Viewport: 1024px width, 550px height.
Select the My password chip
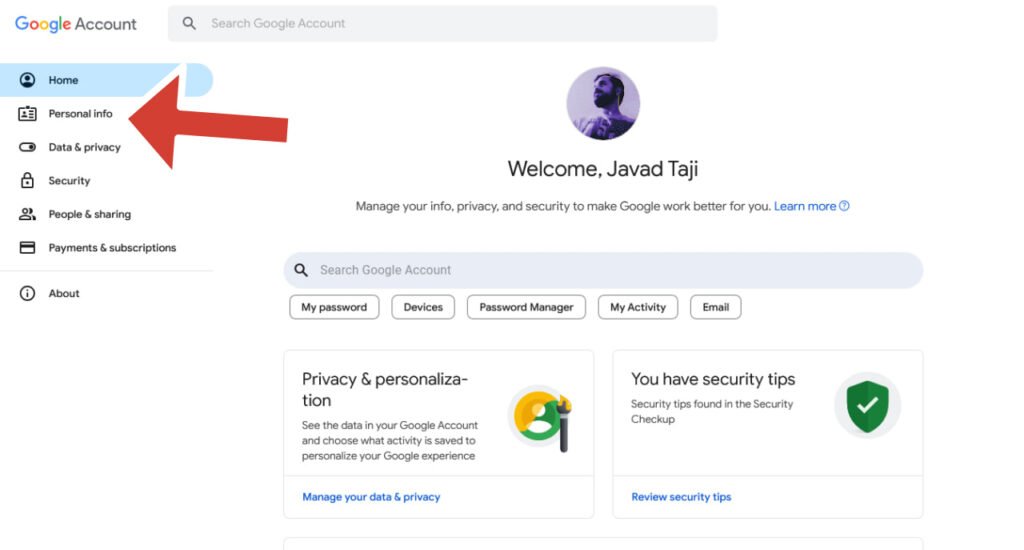(x=334, y=307)
